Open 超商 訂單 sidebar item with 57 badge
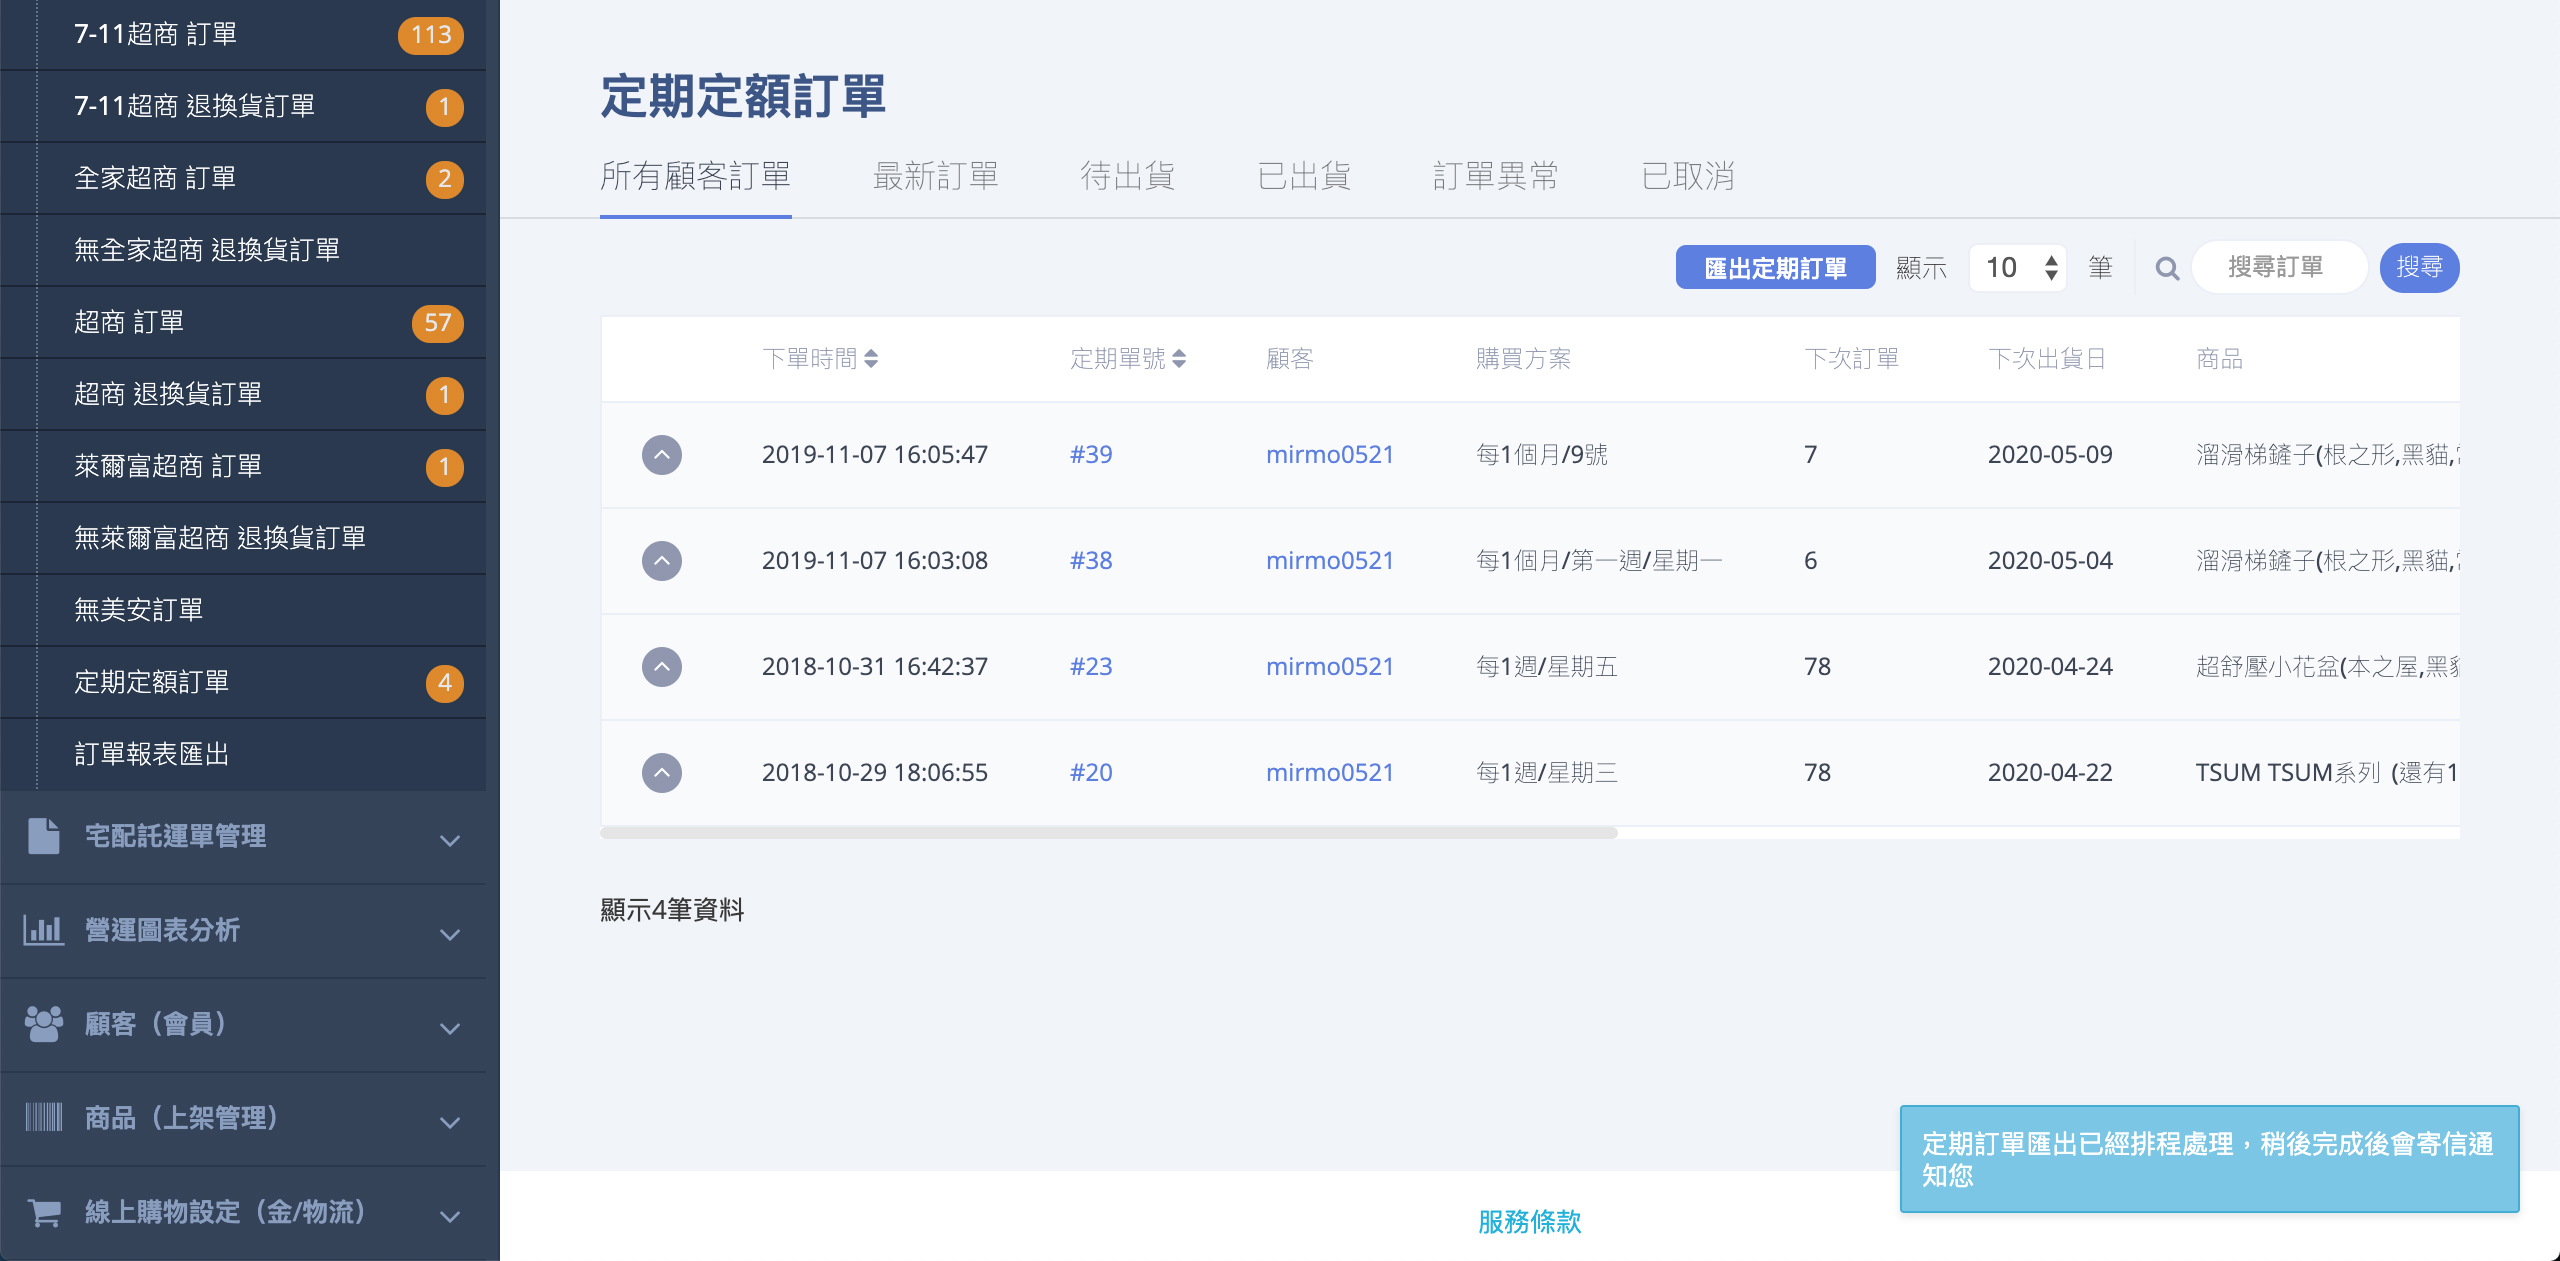2560x1261 pixels. (x=243, y=323)
